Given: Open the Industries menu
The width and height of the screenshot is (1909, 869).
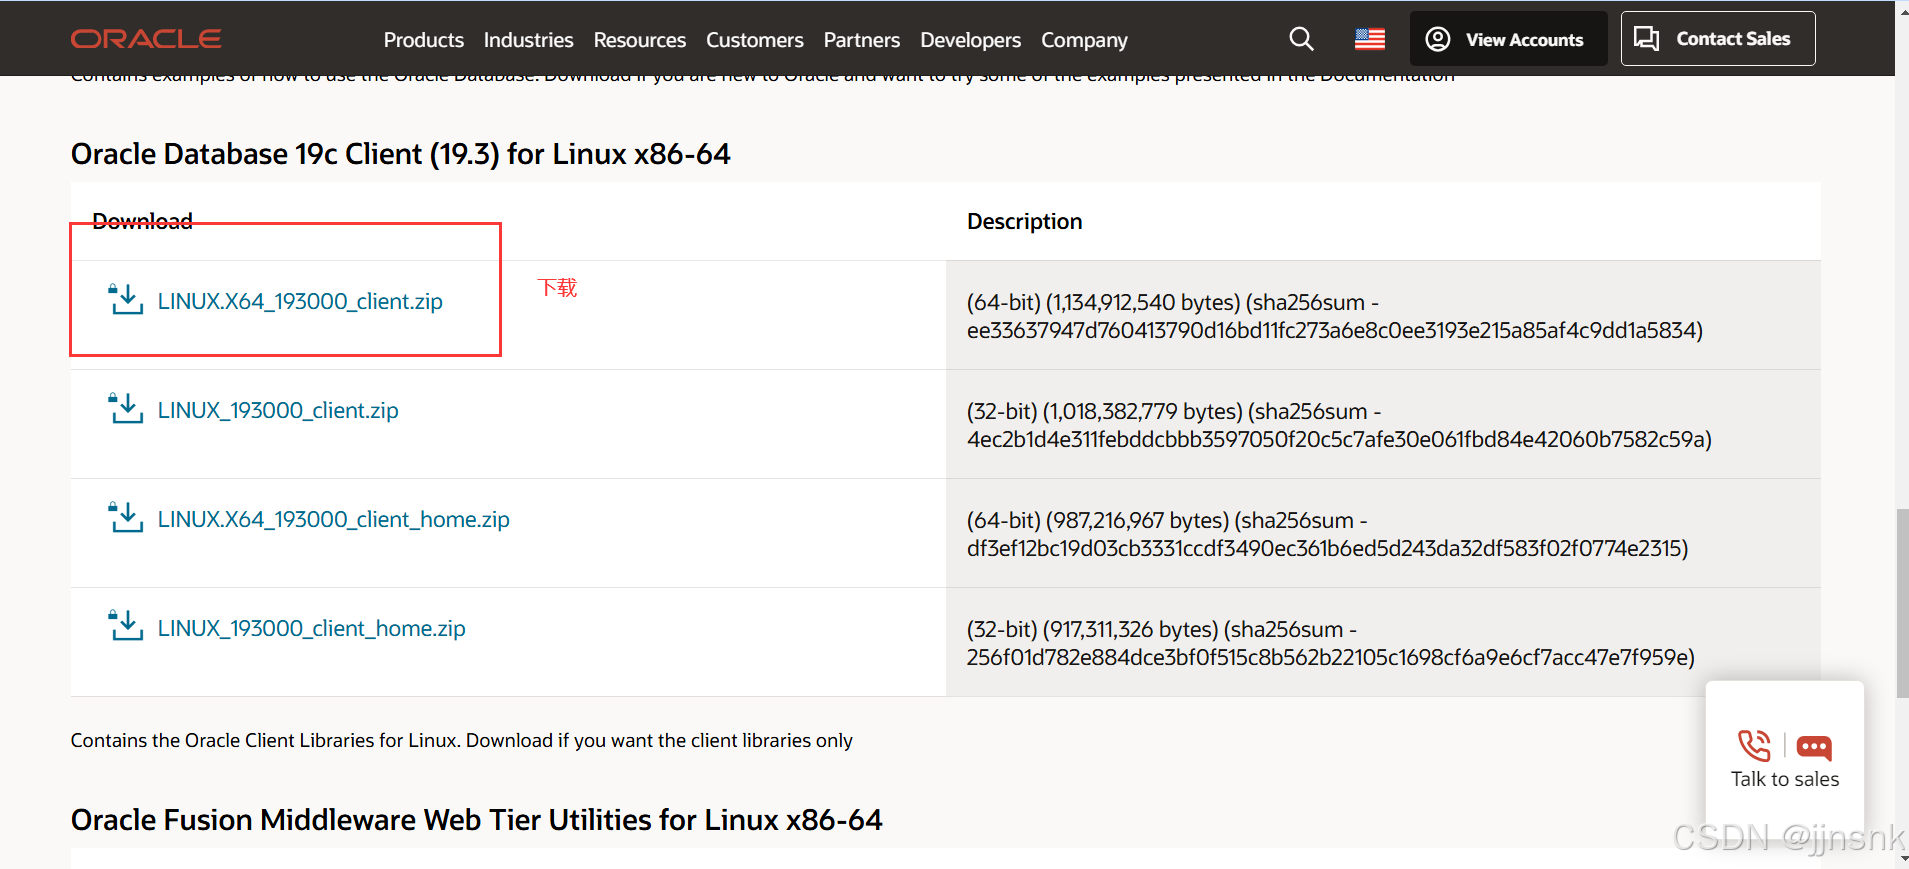Looking at the screenshot, I should coord(528,40).
